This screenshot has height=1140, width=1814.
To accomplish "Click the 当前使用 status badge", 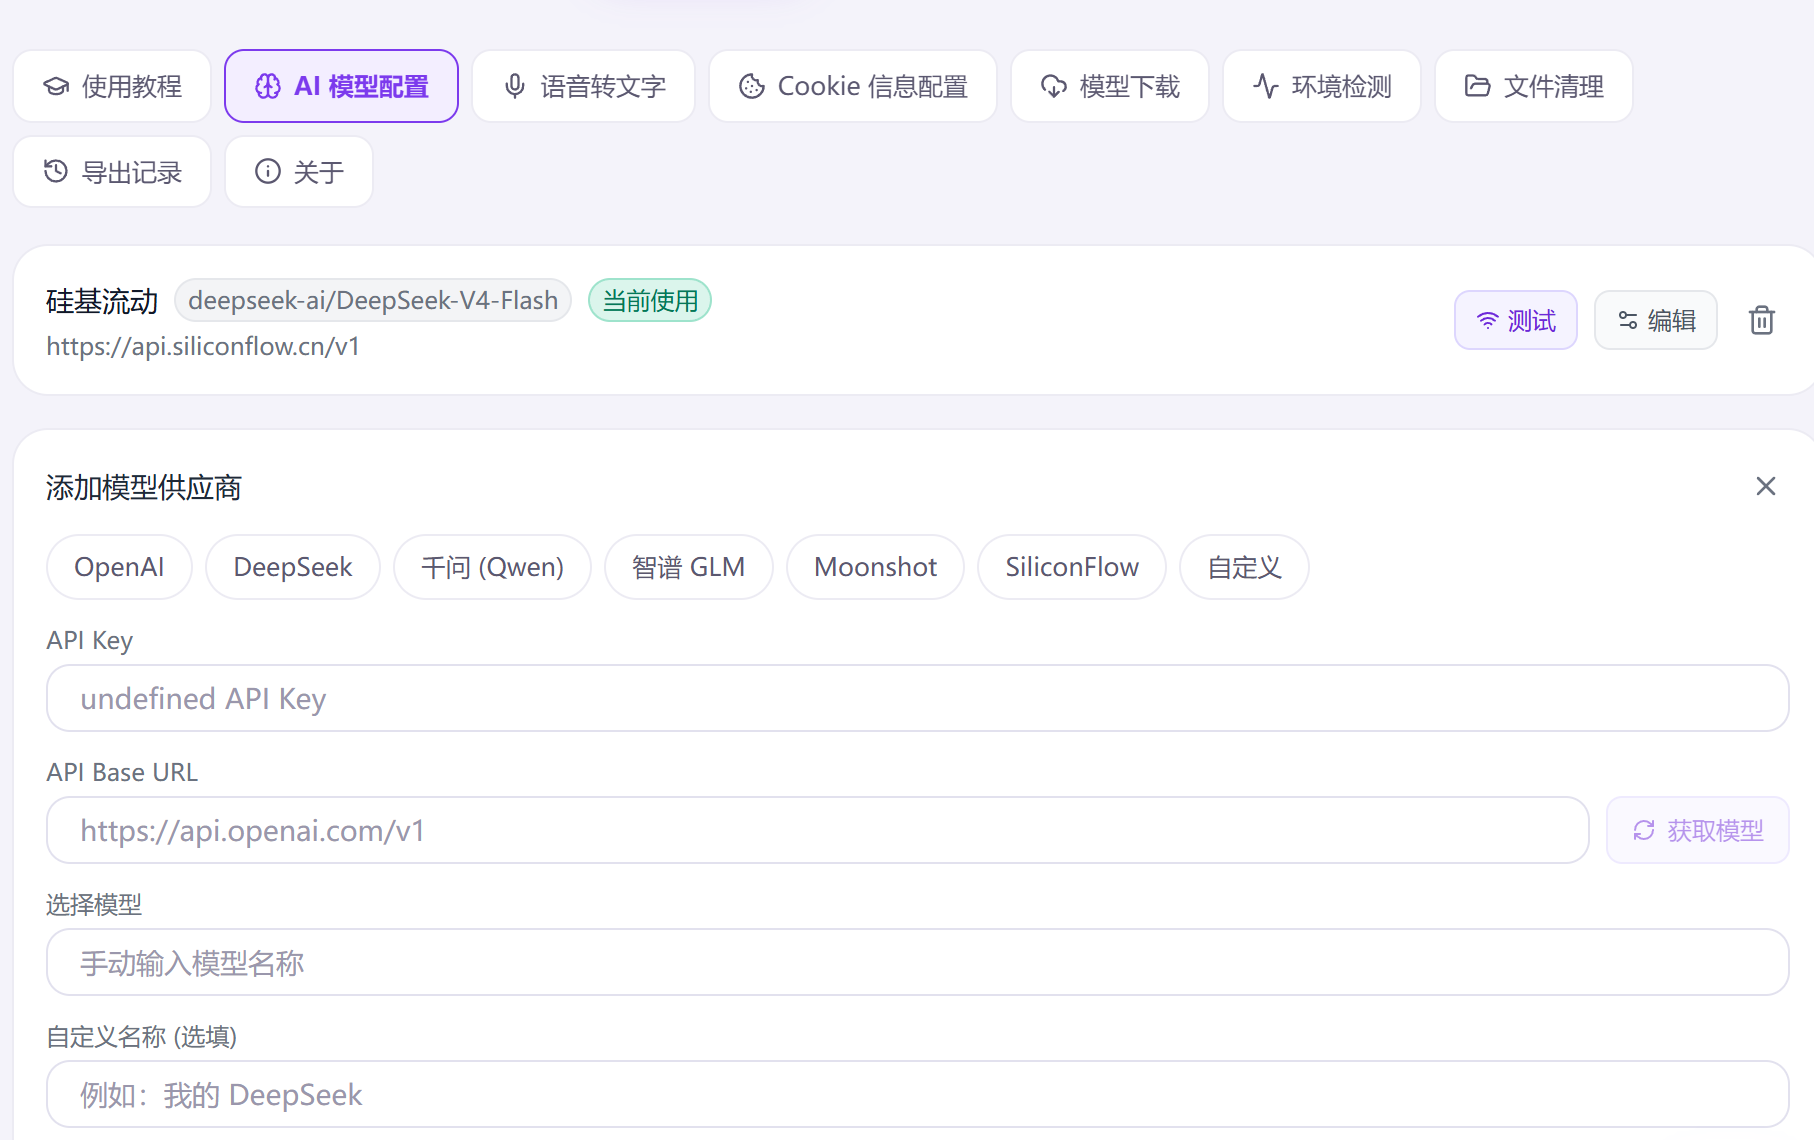I will 650,300.
